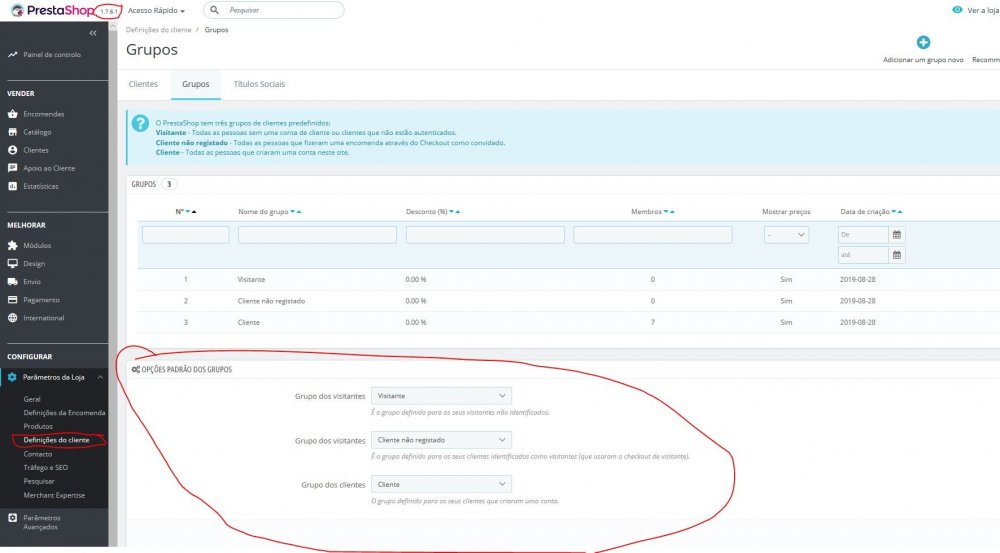Click the Membros filter field
Image resolution: width=1000 pixels, height=553 pixels.
pyautogui.click(x=652, y=235)
